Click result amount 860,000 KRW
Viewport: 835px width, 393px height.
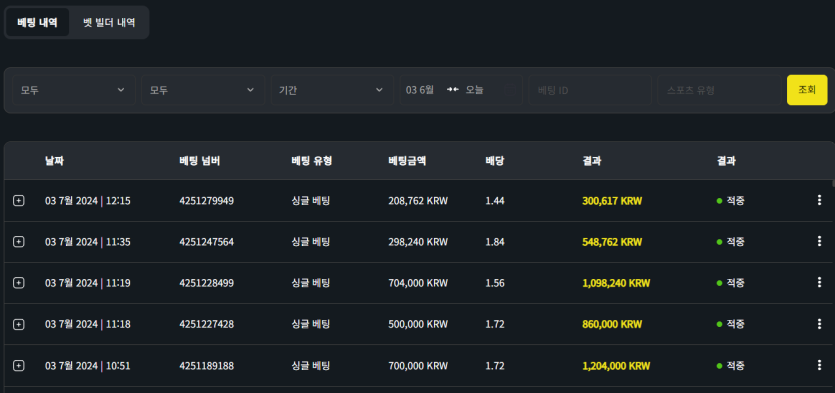[612, 324]
